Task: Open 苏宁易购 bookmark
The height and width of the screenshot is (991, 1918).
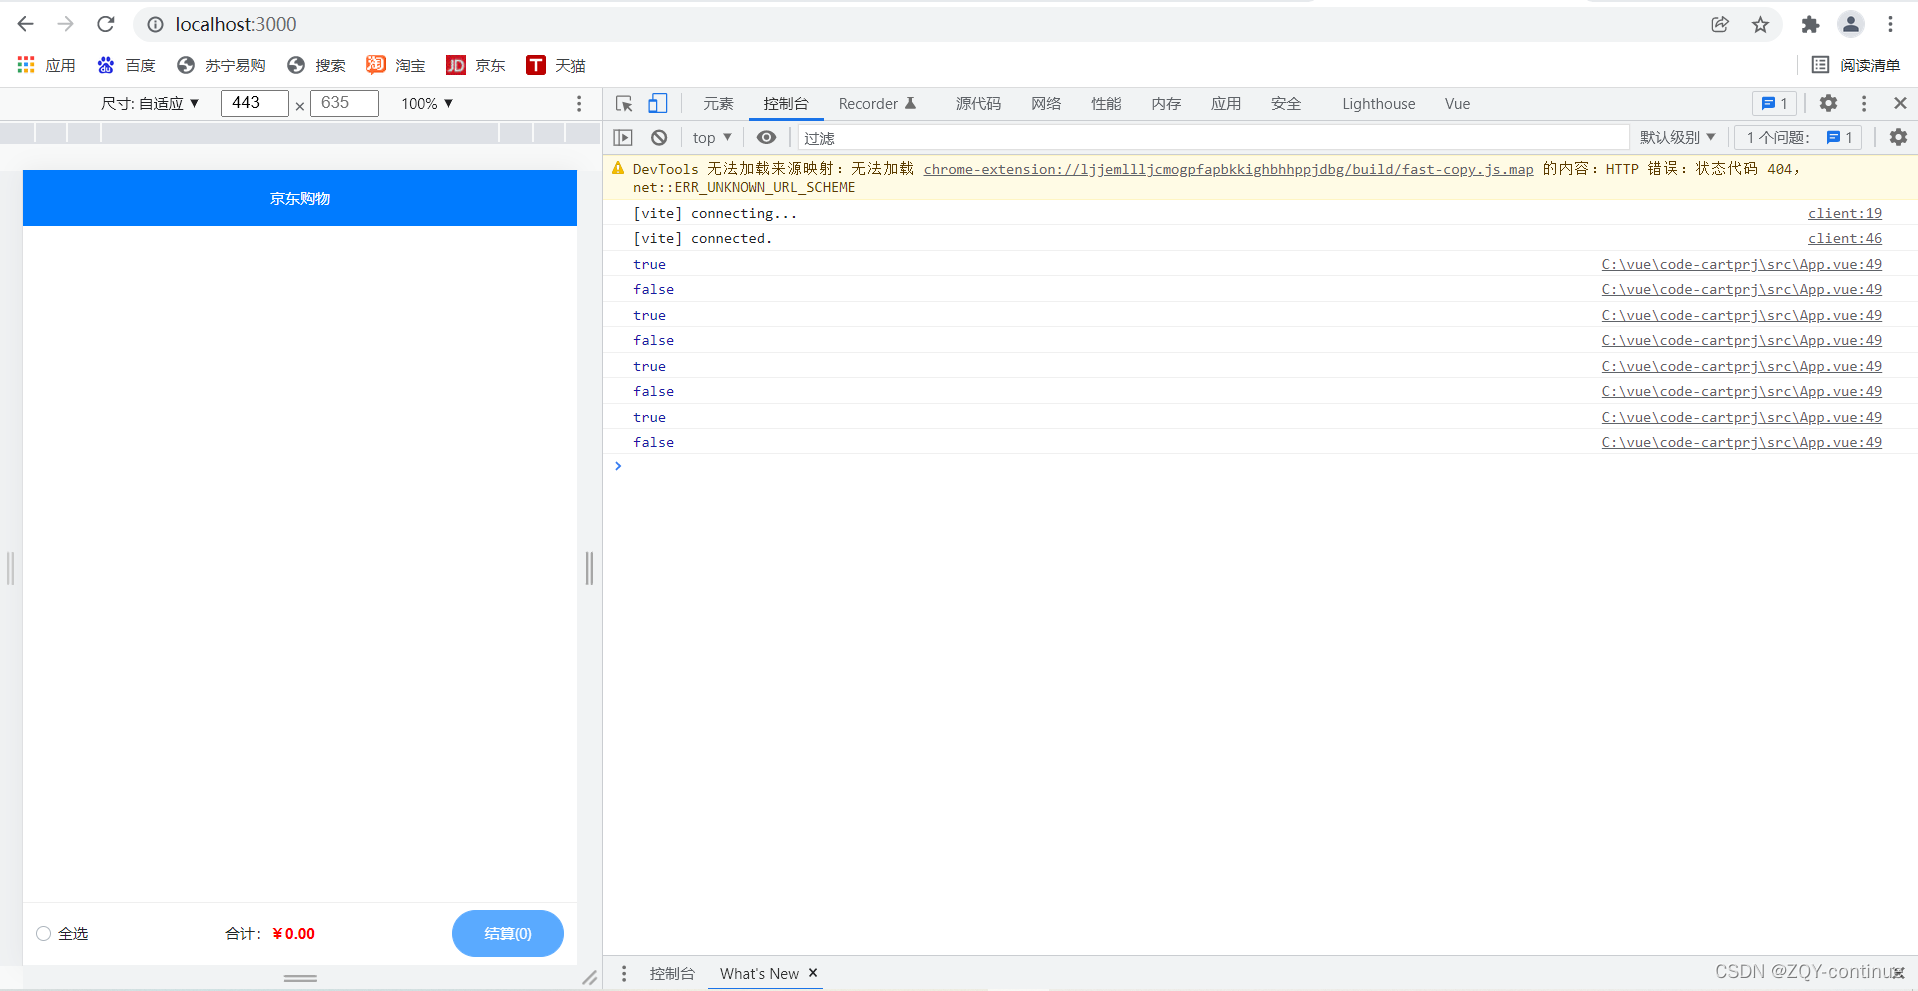Action: point(221,65)
